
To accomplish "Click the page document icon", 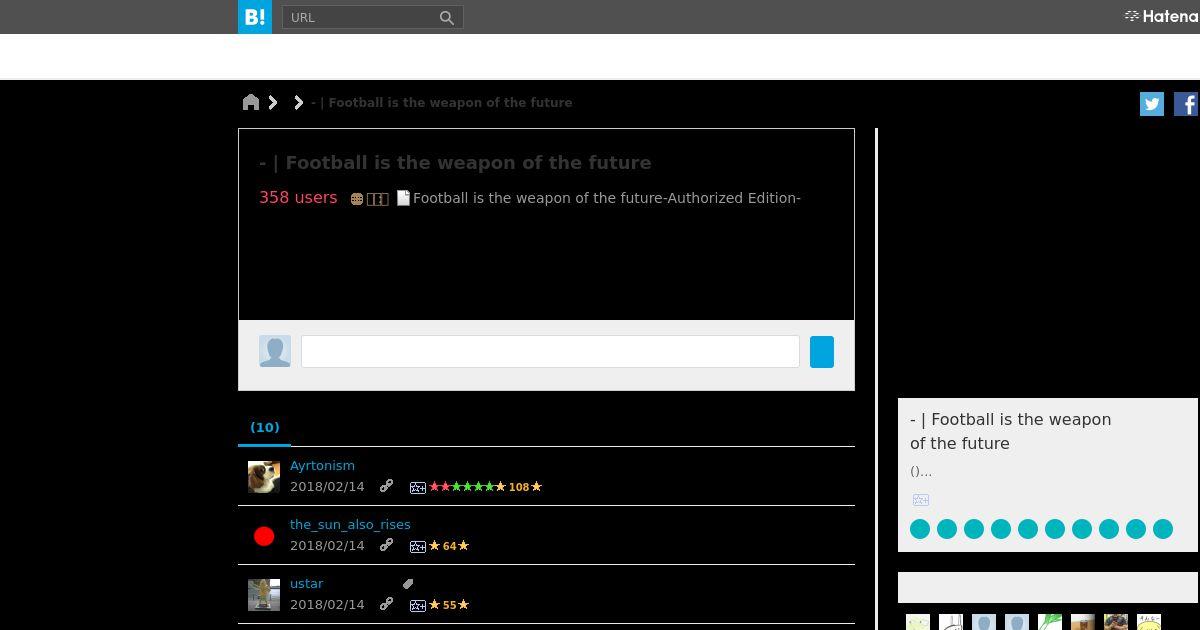I will (x=403, y=198).
